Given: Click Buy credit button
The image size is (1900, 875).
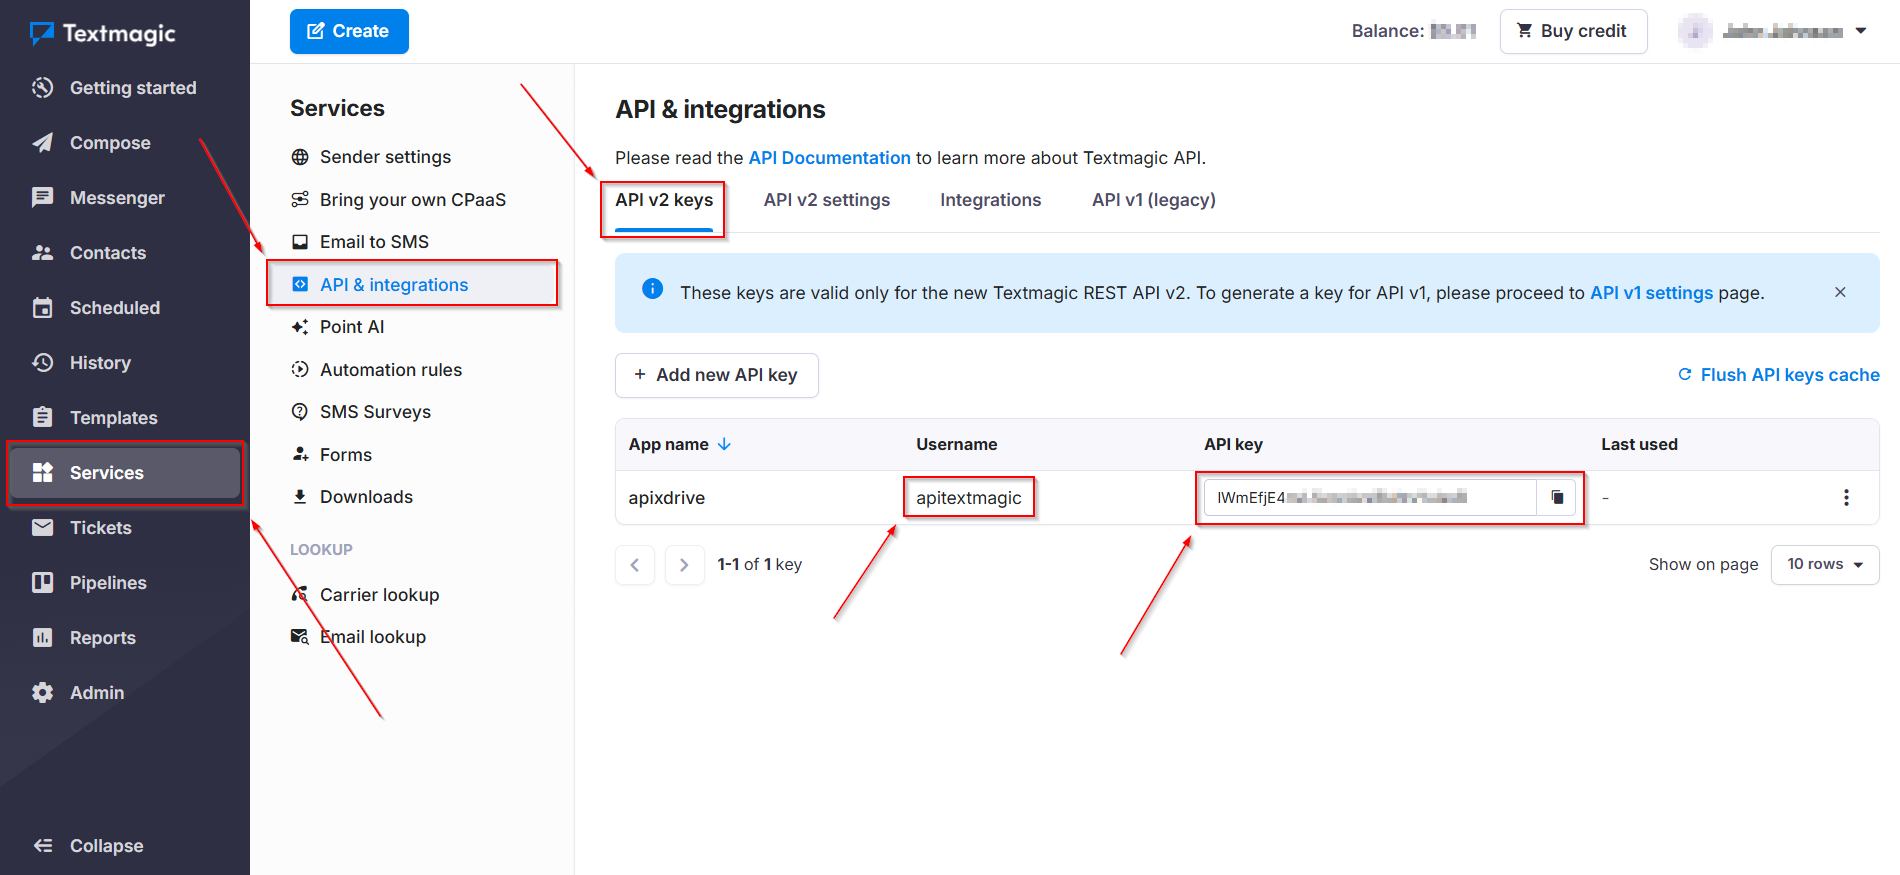Looking at the screenshot, I should pyautogui.click(x=1573, y=31).
